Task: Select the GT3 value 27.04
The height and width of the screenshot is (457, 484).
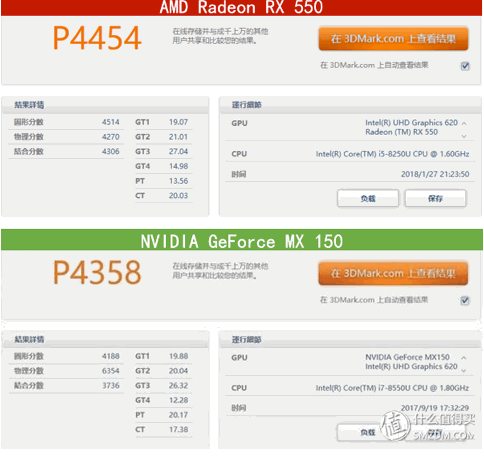Action: point(178,151)
